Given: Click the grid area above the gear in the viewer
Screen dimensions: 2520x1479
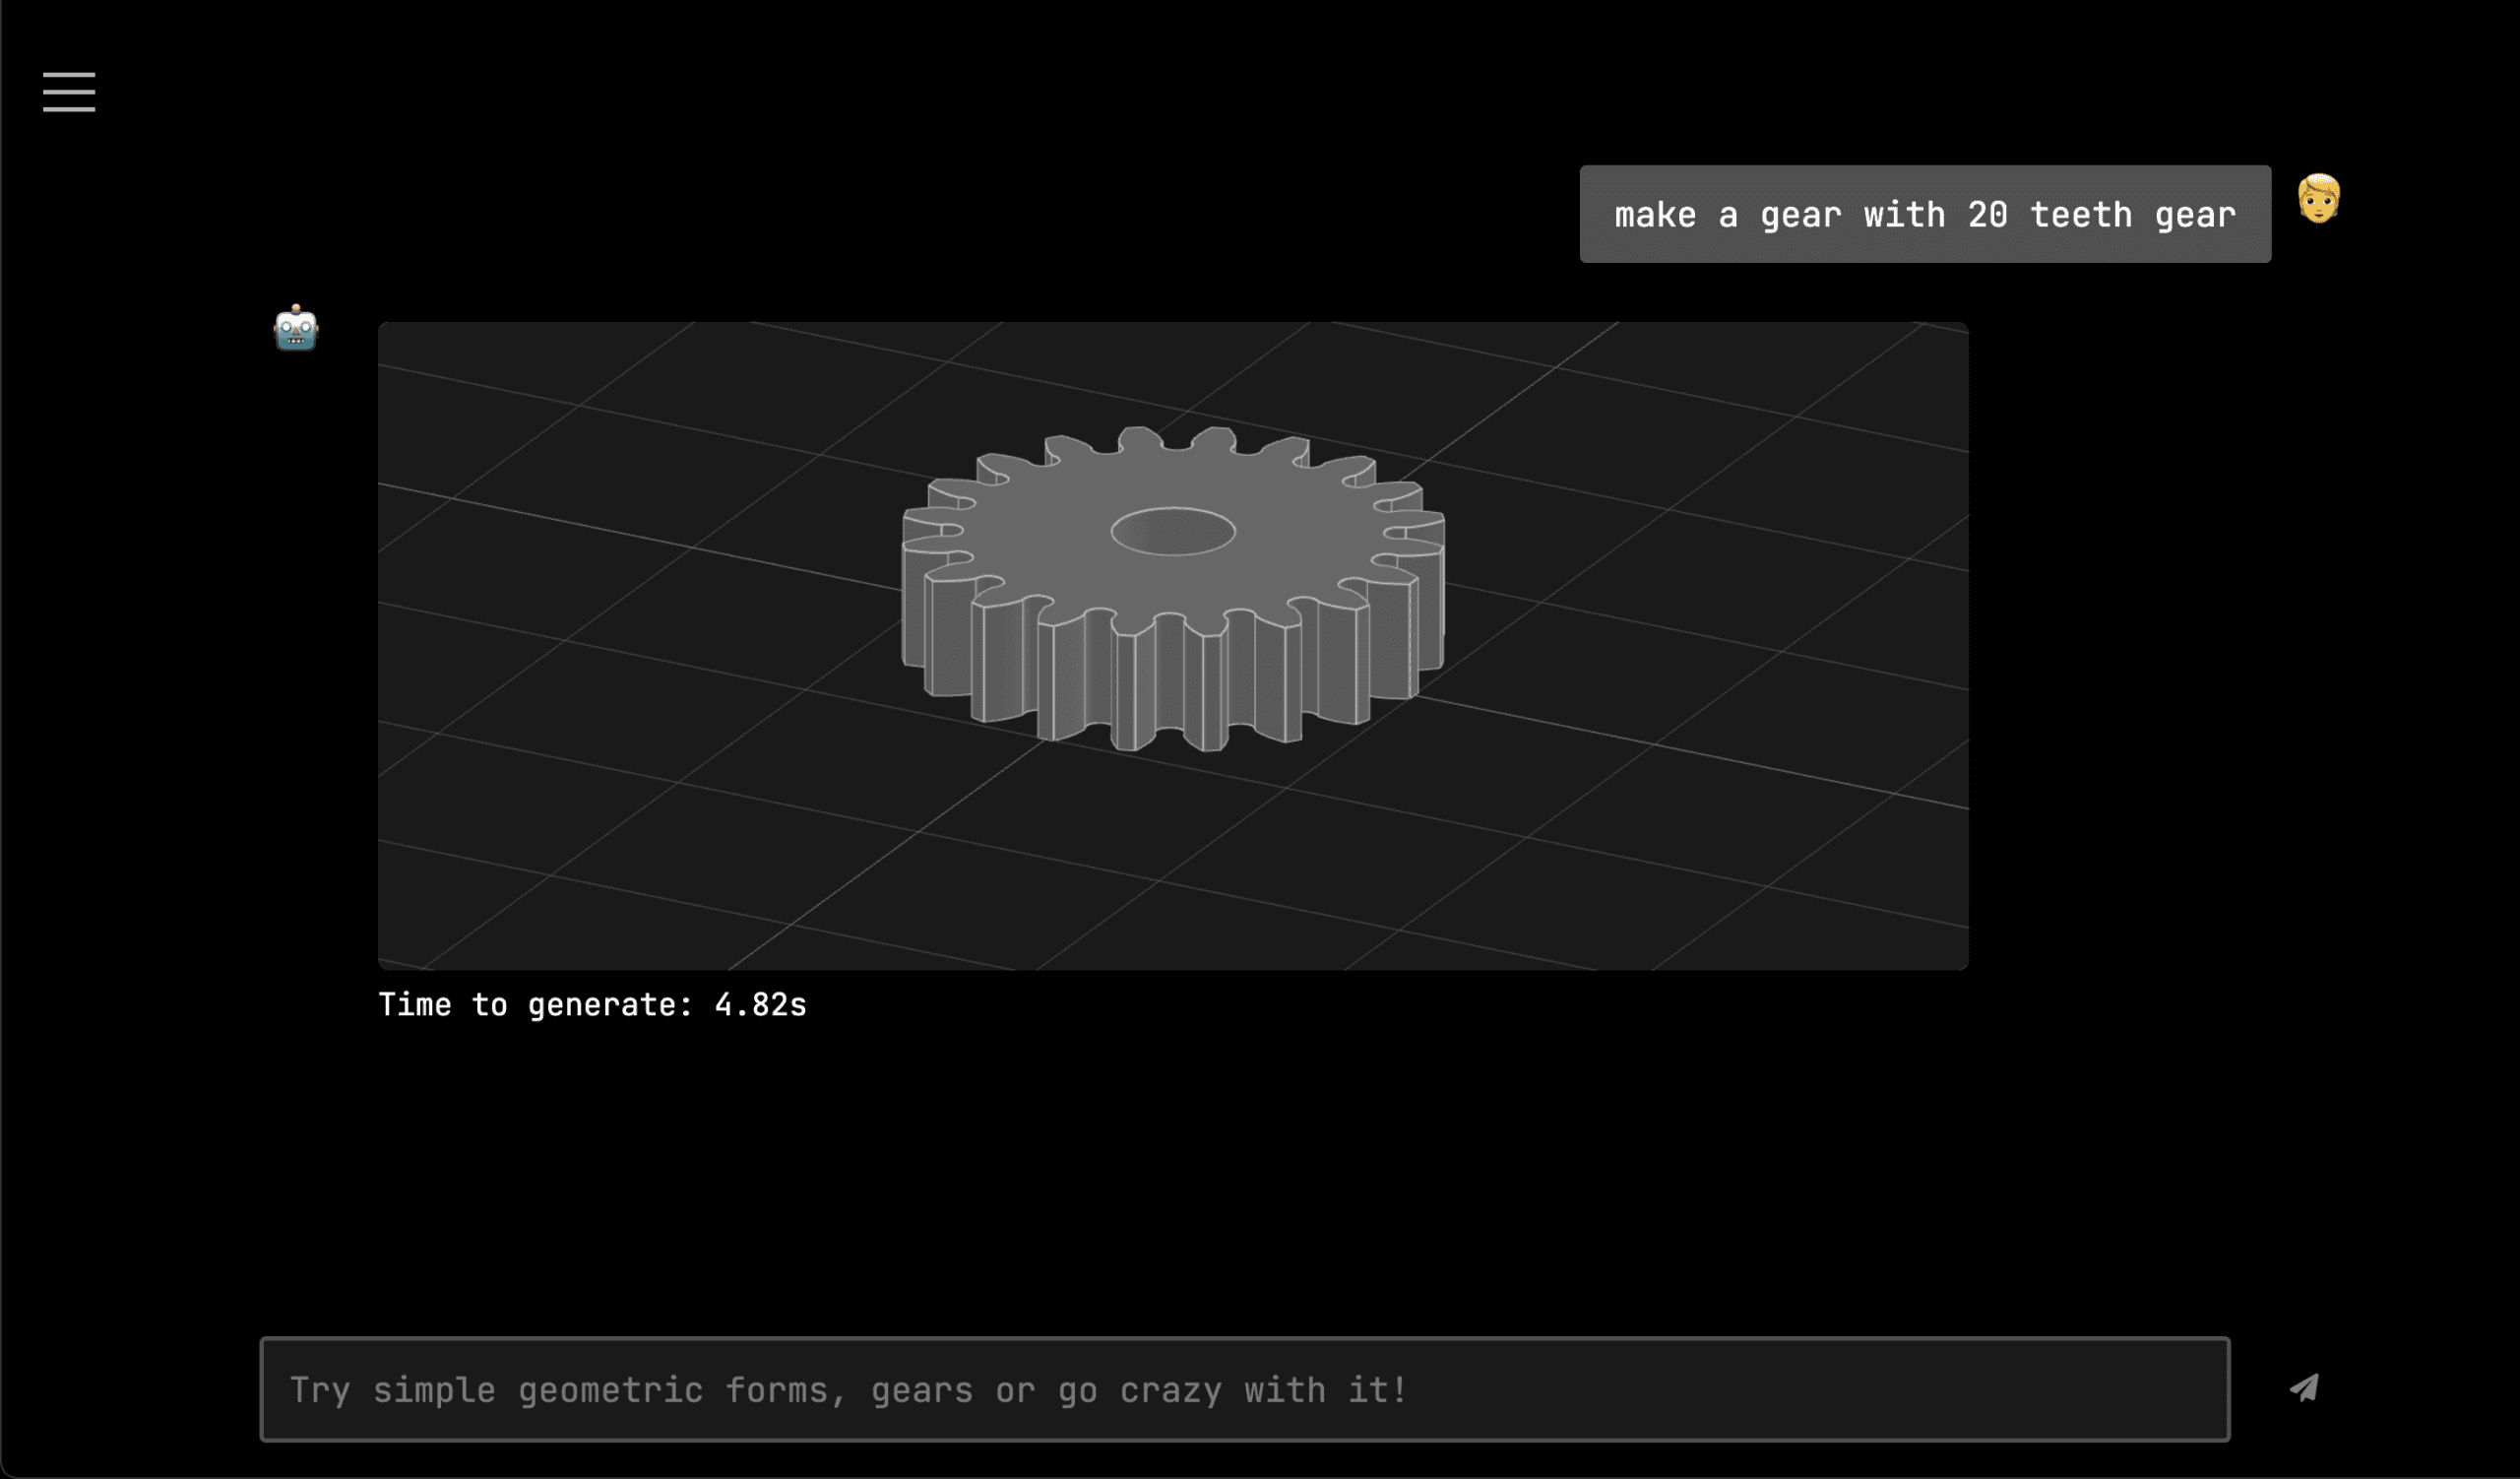Looking at the screenshot, I should (1170, 370).
